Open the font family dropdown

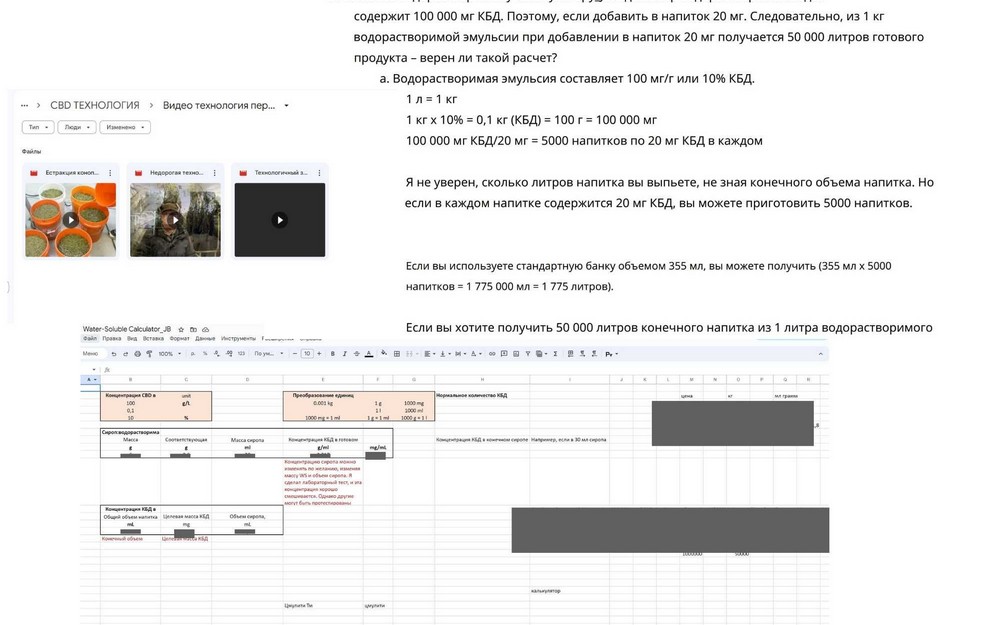(x=267, y=354)
